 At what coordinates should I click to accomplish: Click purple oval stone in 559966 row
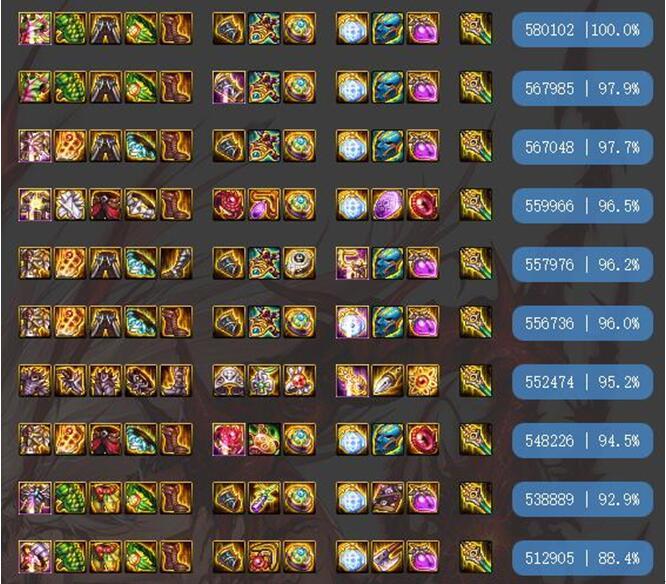(387, 205)
